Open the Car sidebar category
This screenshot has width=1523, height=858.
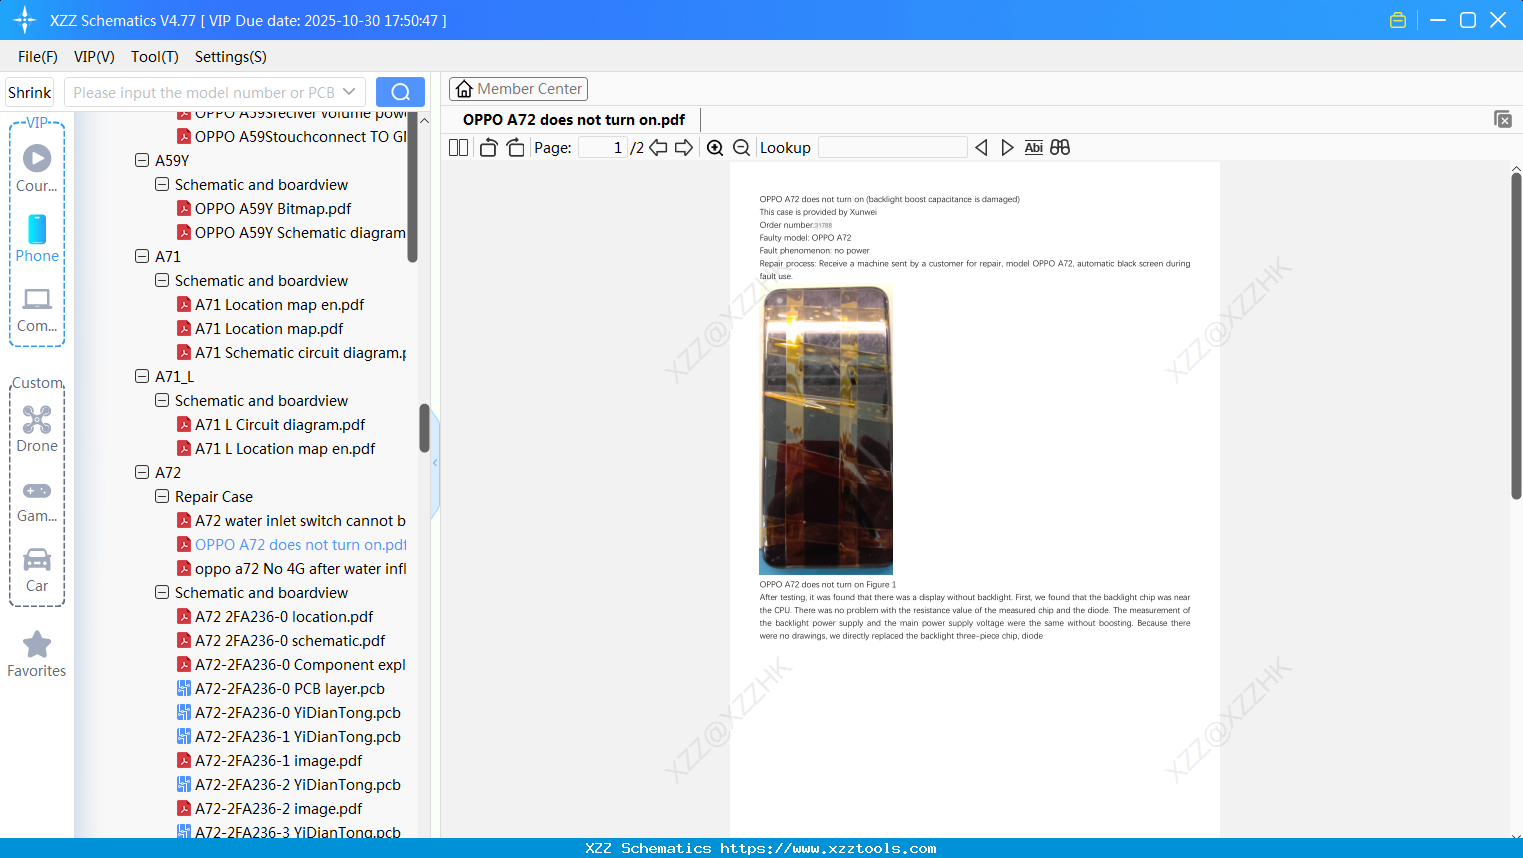point(37,570)
